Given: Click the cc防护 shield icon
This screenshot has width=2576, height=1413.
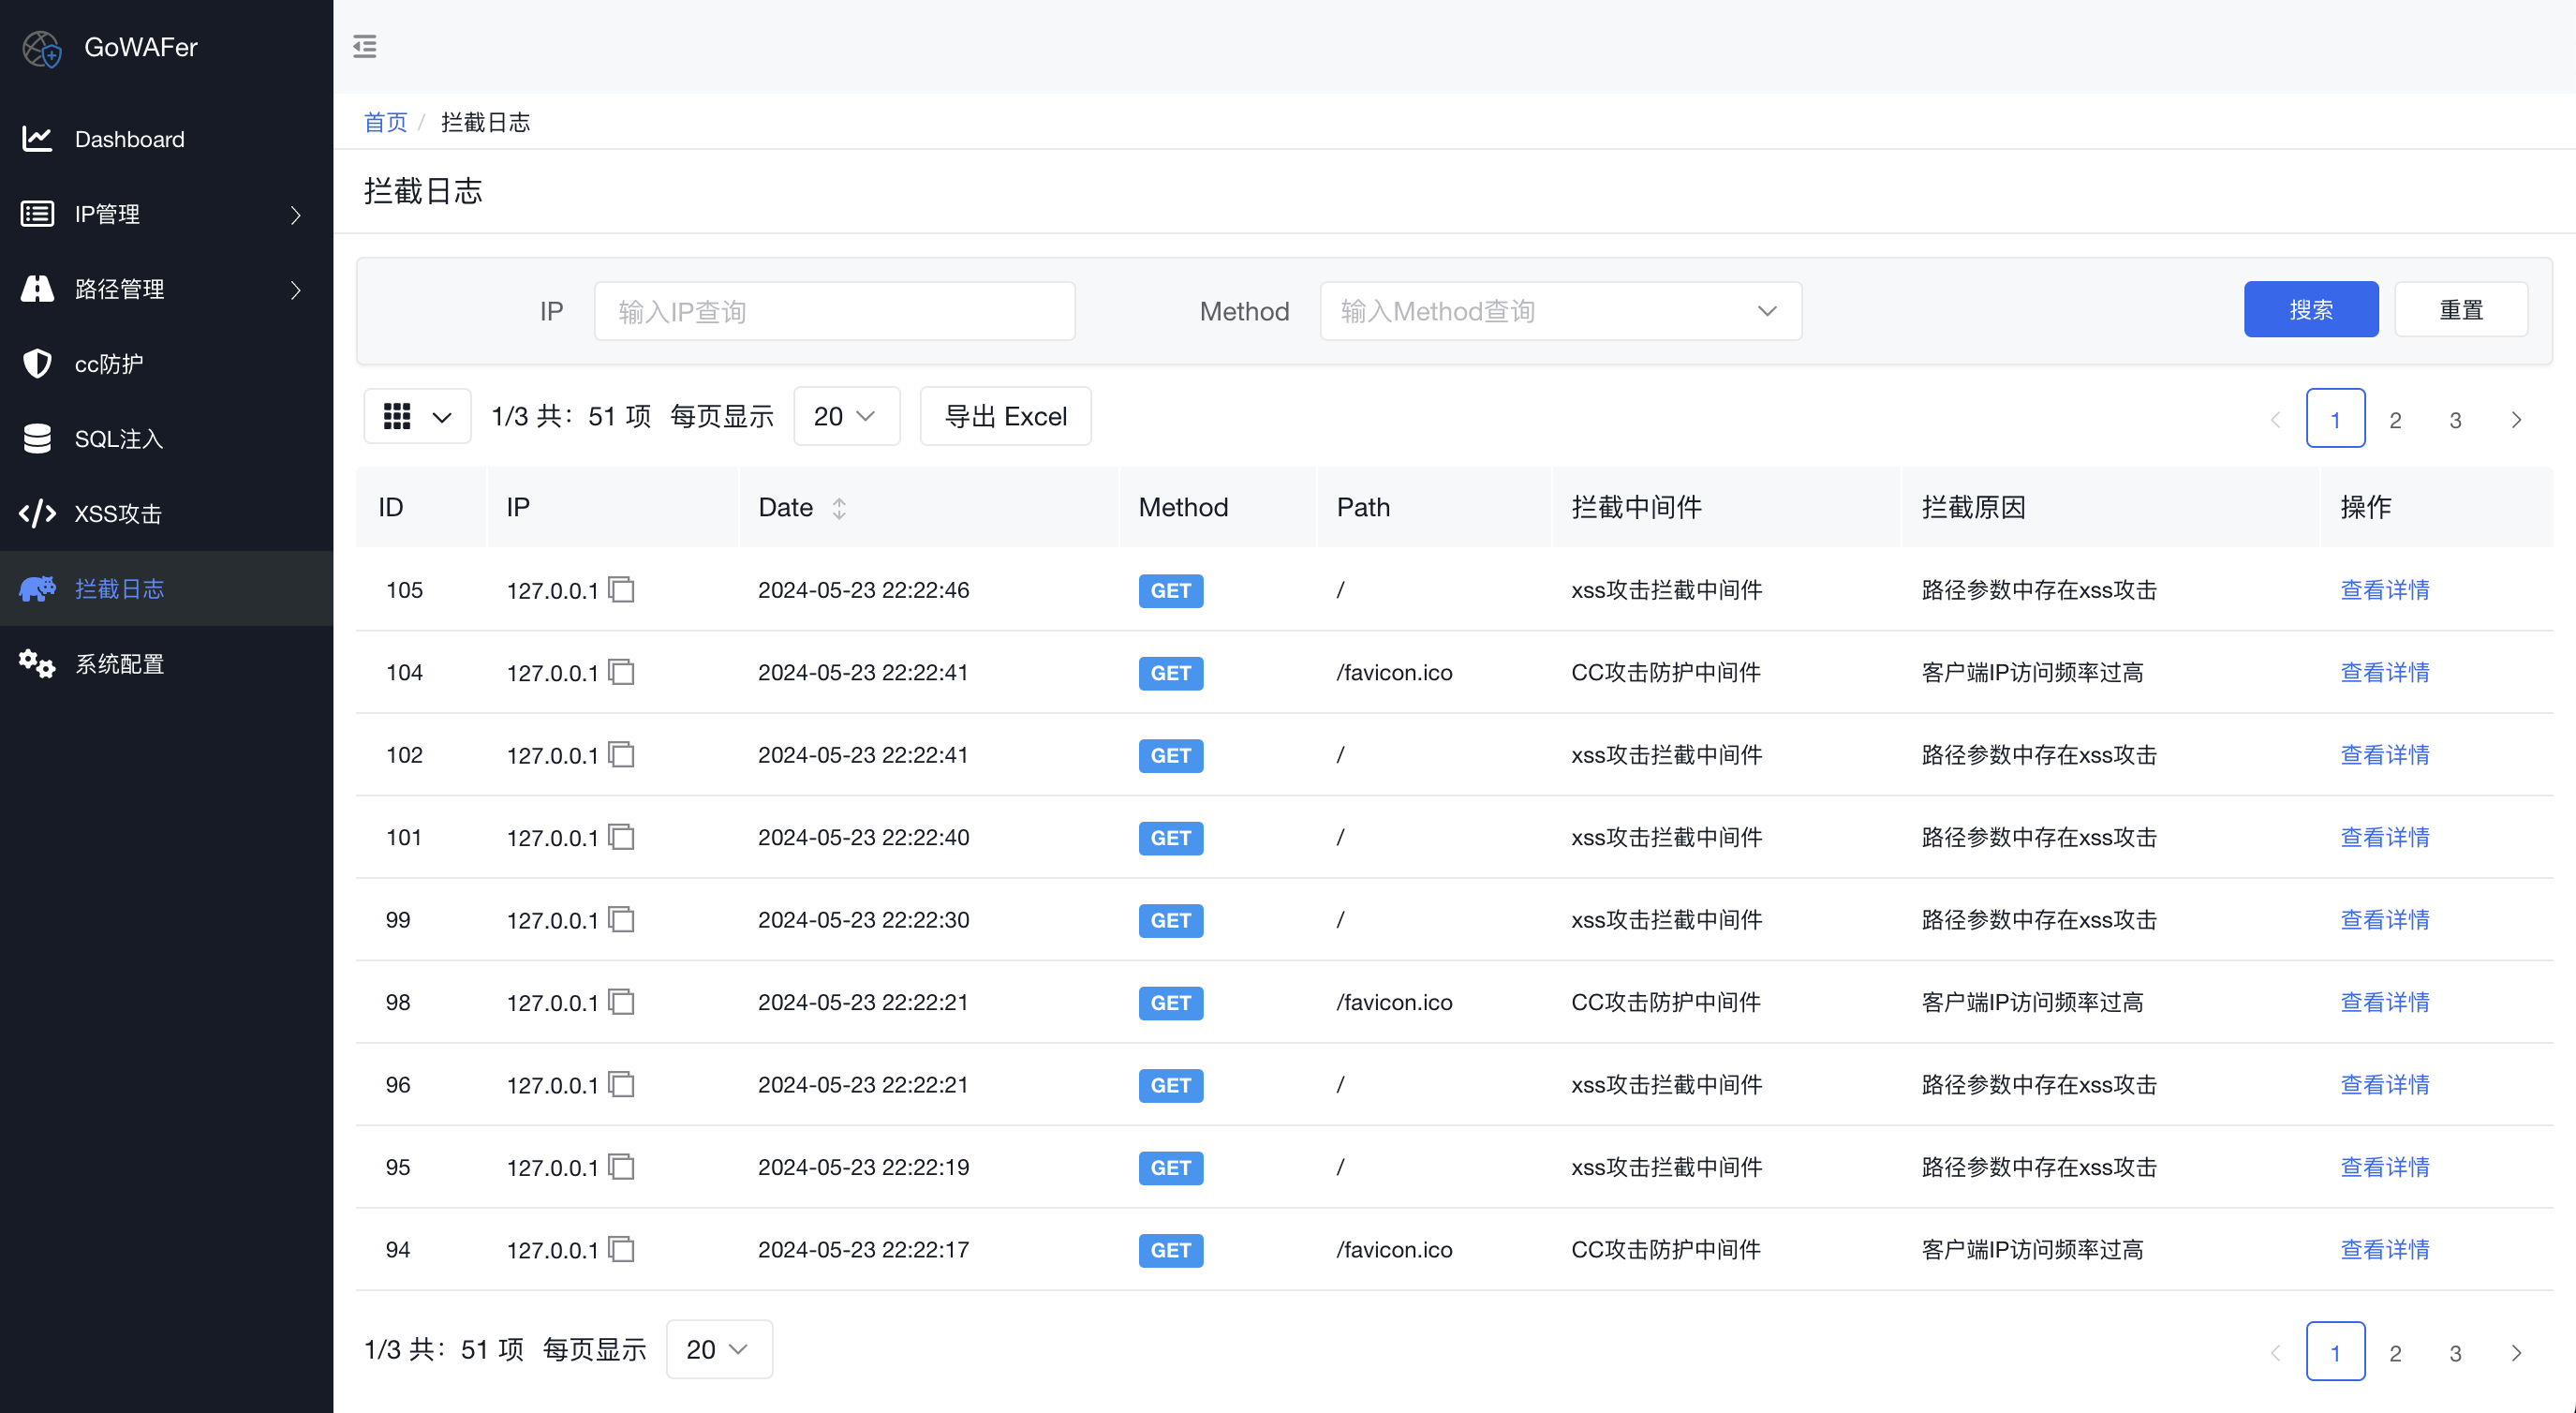Looking at the screenshot, I should click(x=37, y=364).
